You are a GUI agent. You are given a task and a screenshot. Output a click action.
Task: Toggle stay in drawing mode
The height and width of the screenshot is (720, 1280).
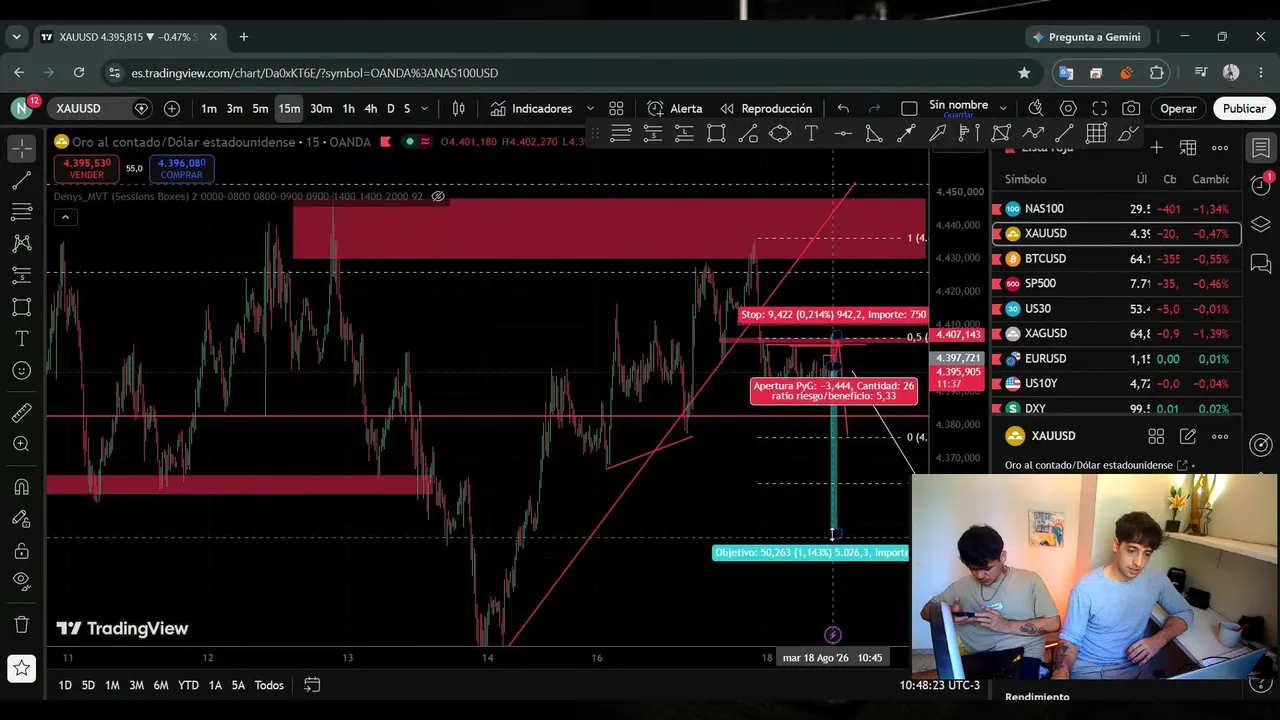(x=21, y=519)
